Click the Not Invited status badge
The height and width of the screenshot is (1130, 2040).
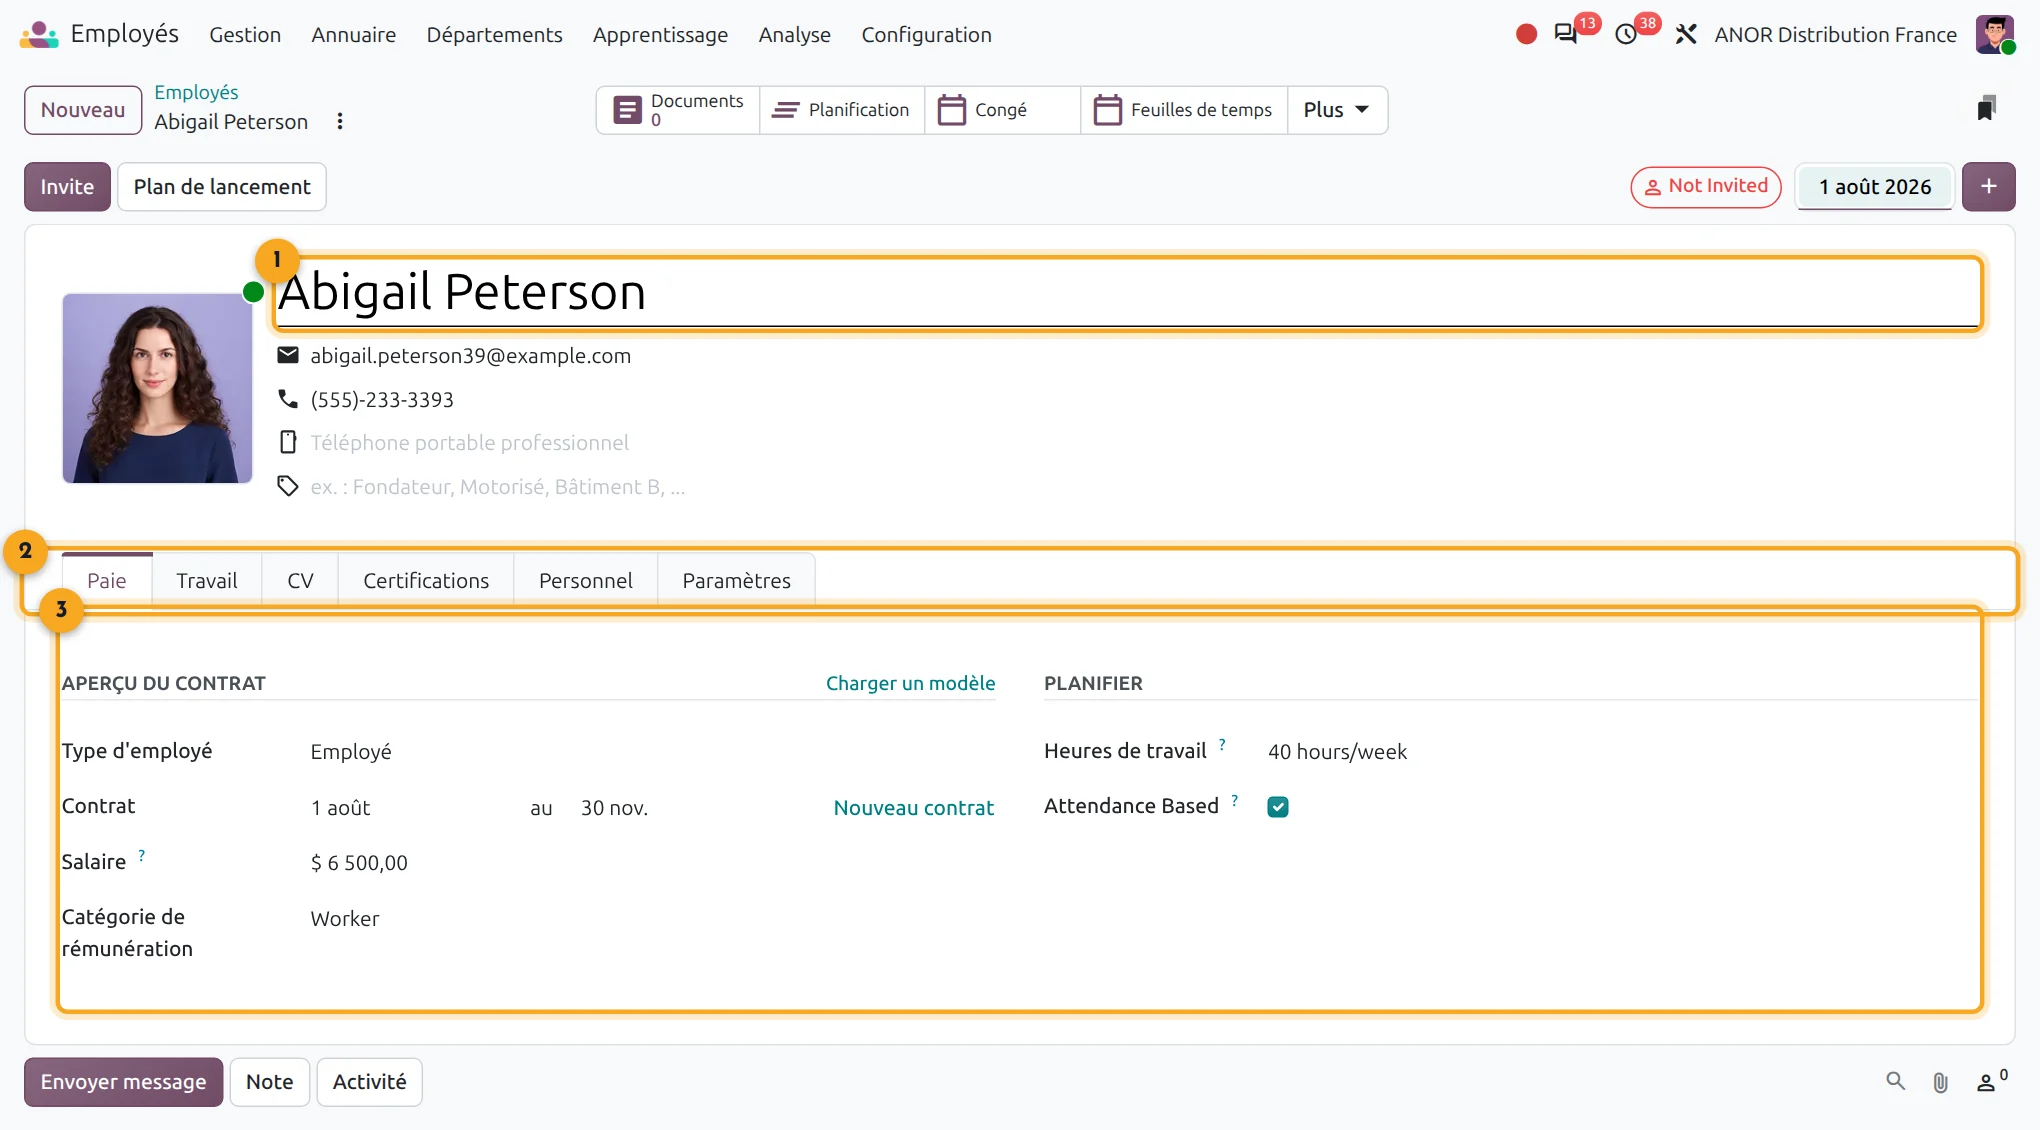(1706, 187)
